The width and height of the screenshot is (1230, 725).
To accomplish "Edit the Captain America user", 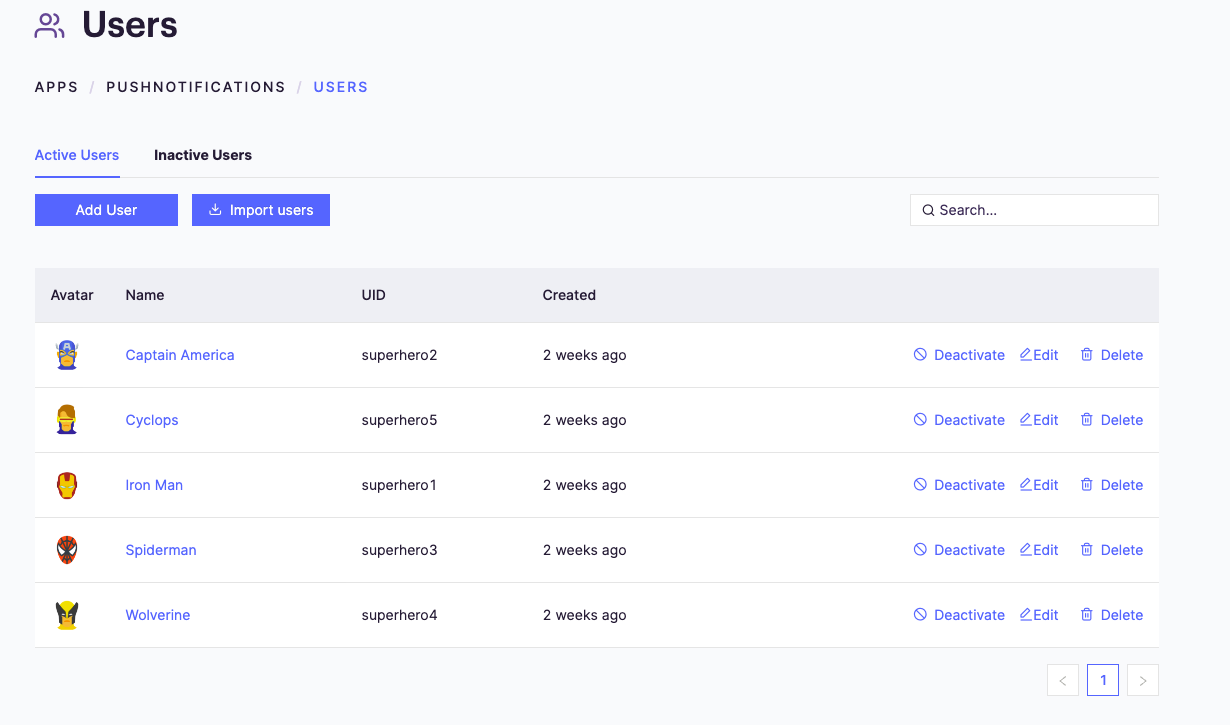I will coord(1039,355).
